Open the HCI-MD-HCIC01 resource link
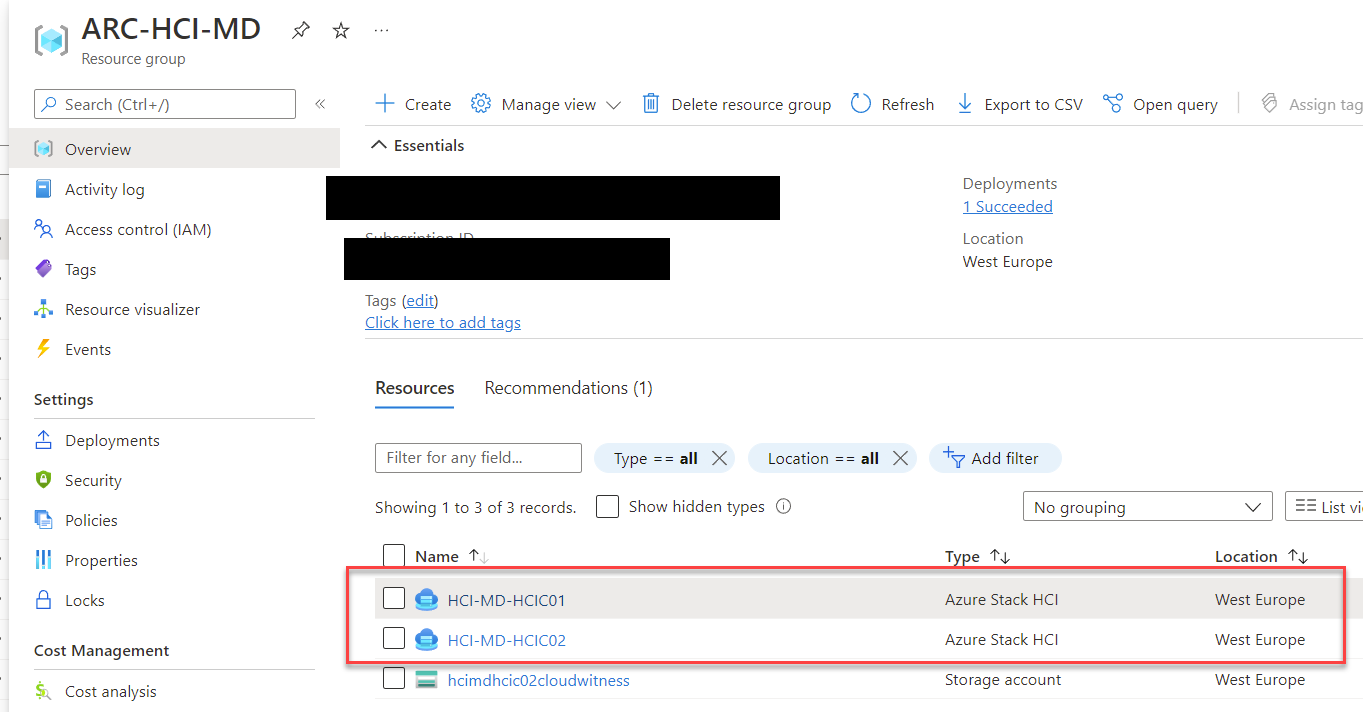The height and width of the screenshot is (712, 1363). coord(506,600)
